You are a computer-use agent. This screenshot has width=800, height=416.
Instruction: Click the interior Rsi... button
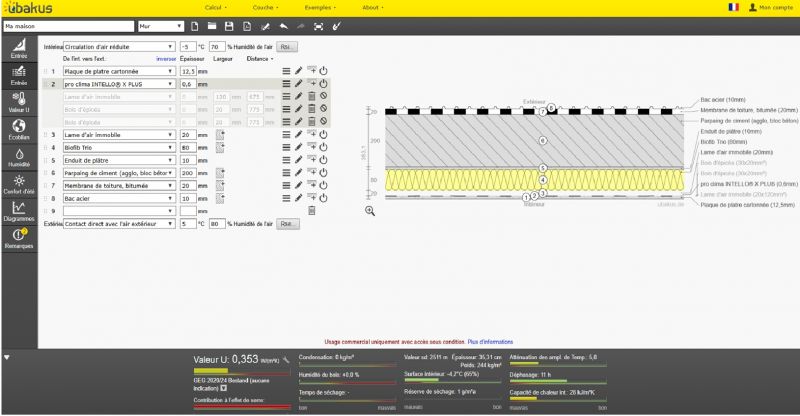(x=287, y=46)
